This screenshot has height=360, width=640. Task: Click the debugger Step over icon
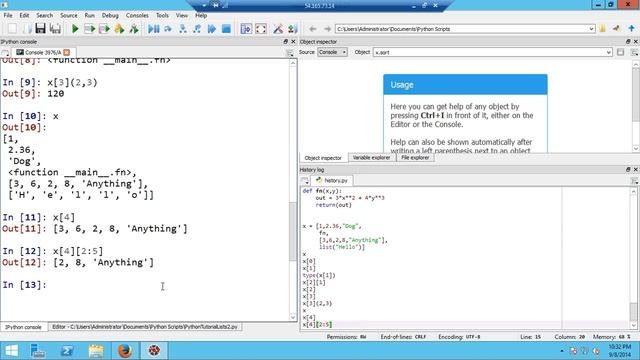tap(168, 29)
